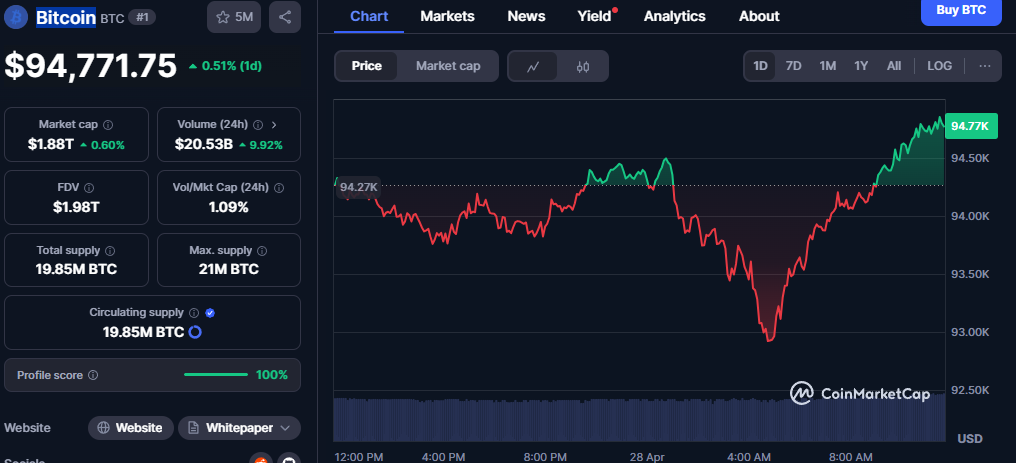
Task: Click the document icon in Whitepaper button
Action: click(193, 428)
